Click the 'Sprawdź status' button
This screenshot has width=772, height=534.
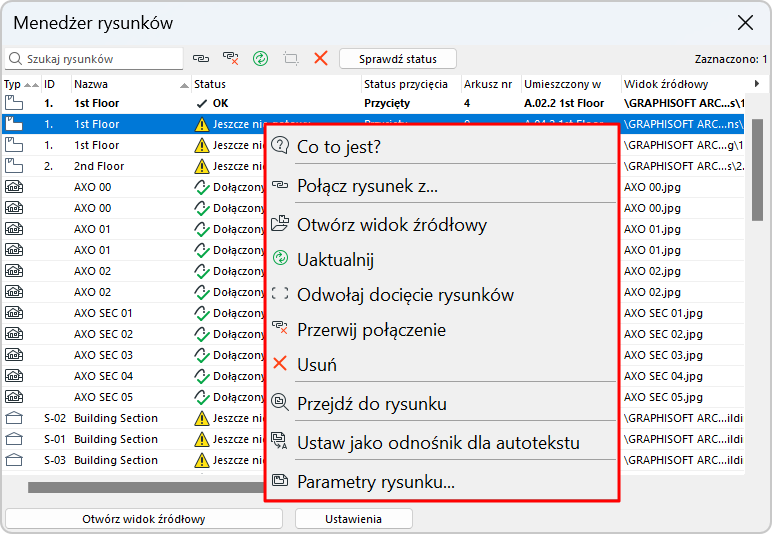click(398, 59)
